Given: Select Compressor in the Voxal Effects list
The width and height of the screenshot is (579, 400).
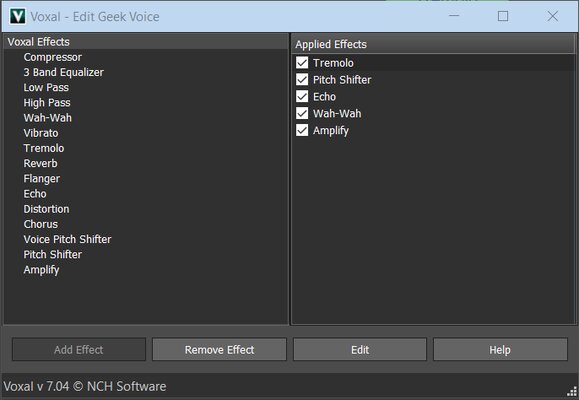Looking at the screenshot, I should click(x=53, y=57).
